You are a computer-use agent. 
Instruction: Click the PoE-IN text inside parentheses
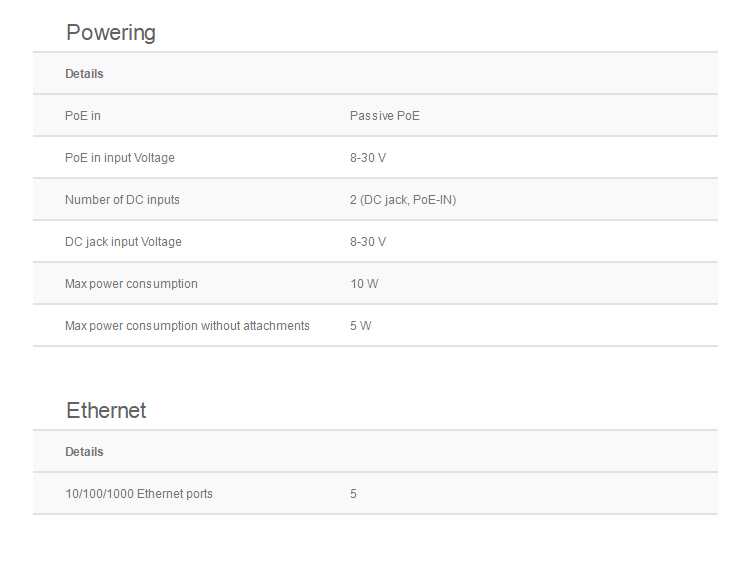pyautogui.click(x=433, y=200)
